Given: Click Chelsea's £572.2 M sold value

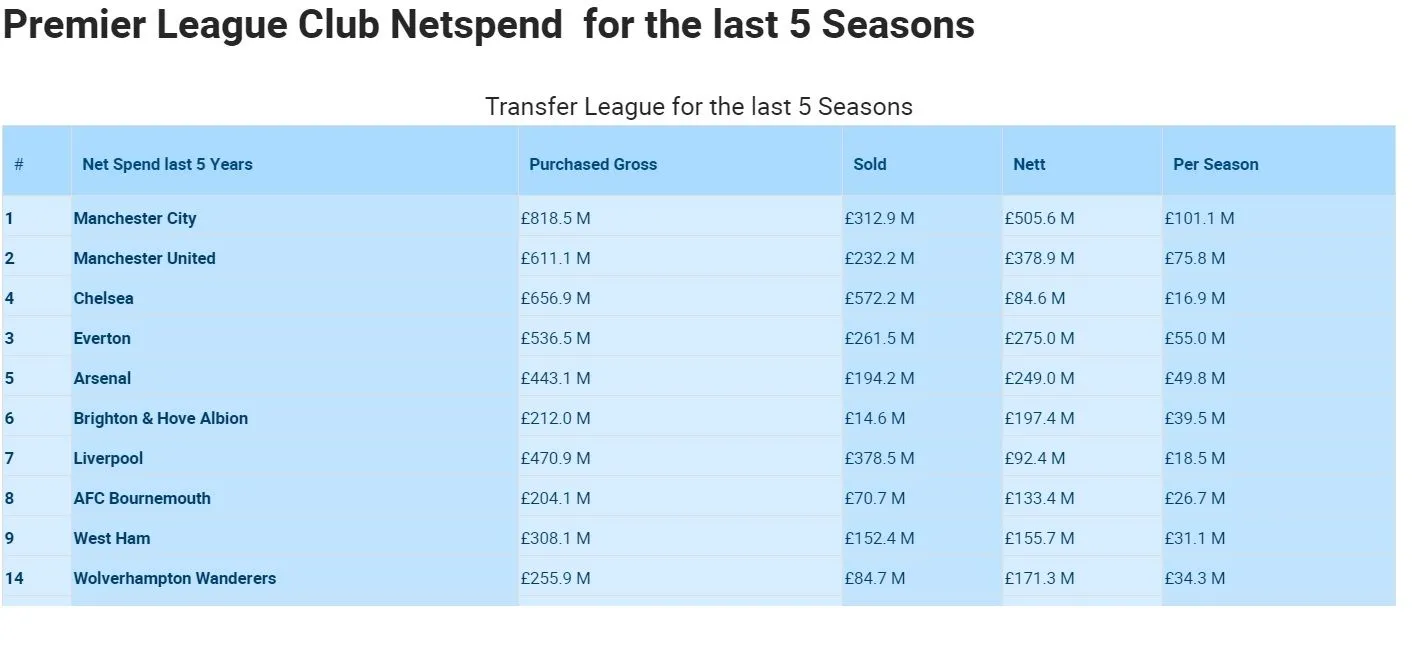Looking at the screenshot, I should click(879, 298).
